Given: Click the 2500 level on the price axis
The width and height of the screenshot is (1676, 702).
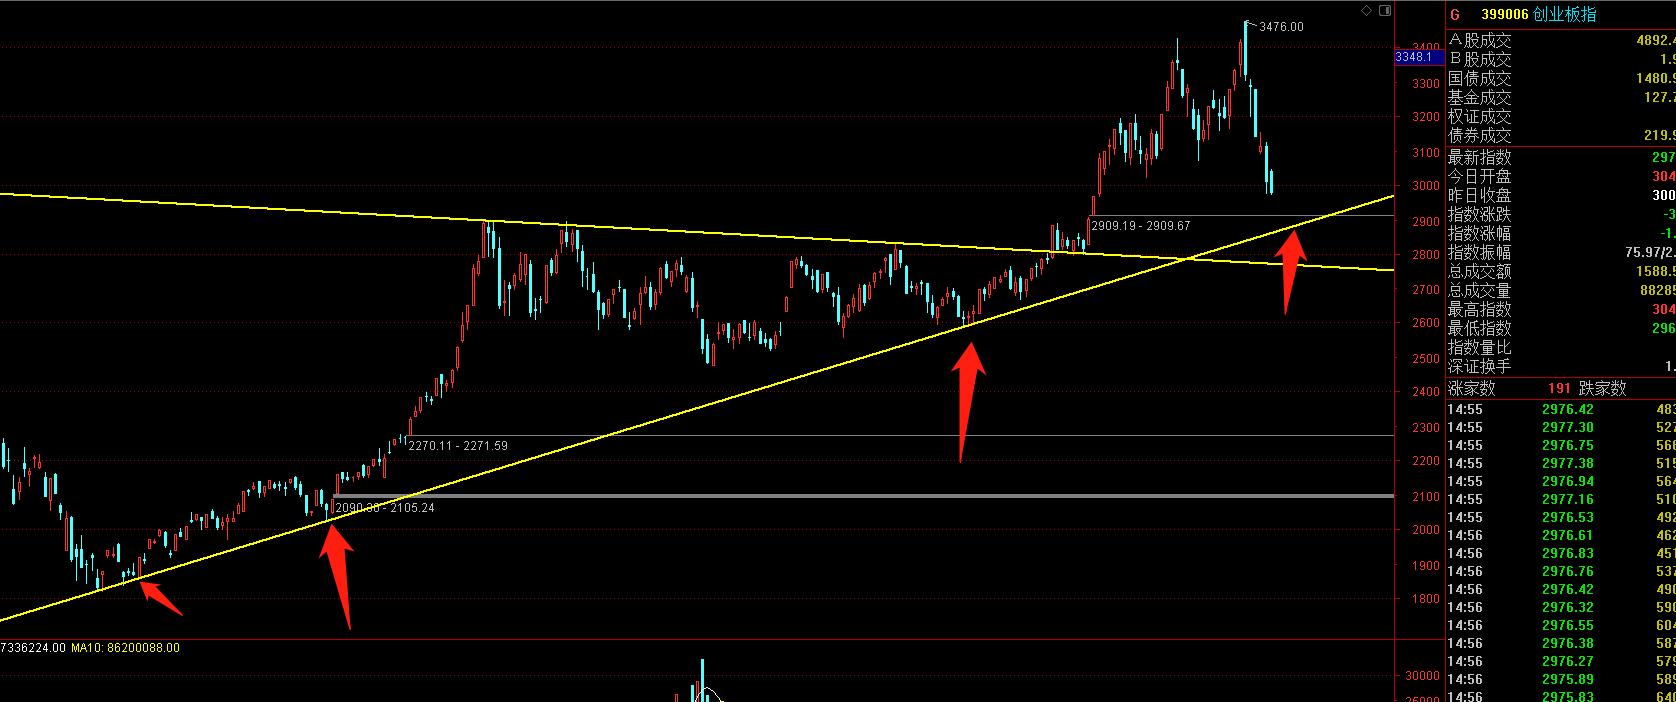Looking at the screenshot, I should coord(1426,359).
